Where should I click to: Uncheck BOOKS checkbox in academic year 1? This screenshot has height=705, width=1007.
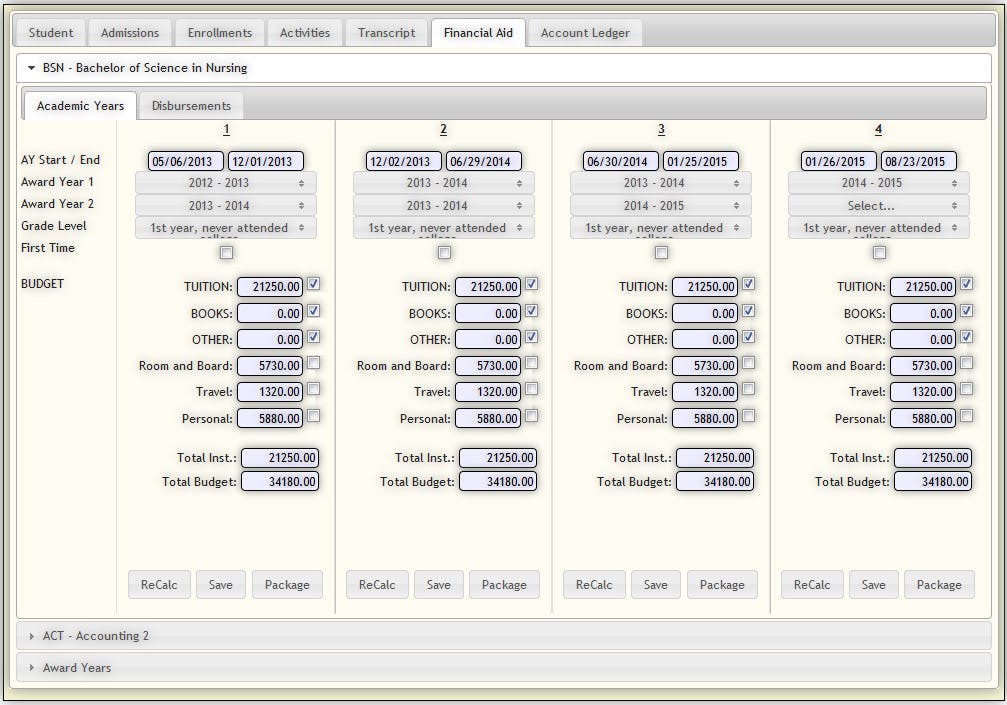click(x=313, y=311)
